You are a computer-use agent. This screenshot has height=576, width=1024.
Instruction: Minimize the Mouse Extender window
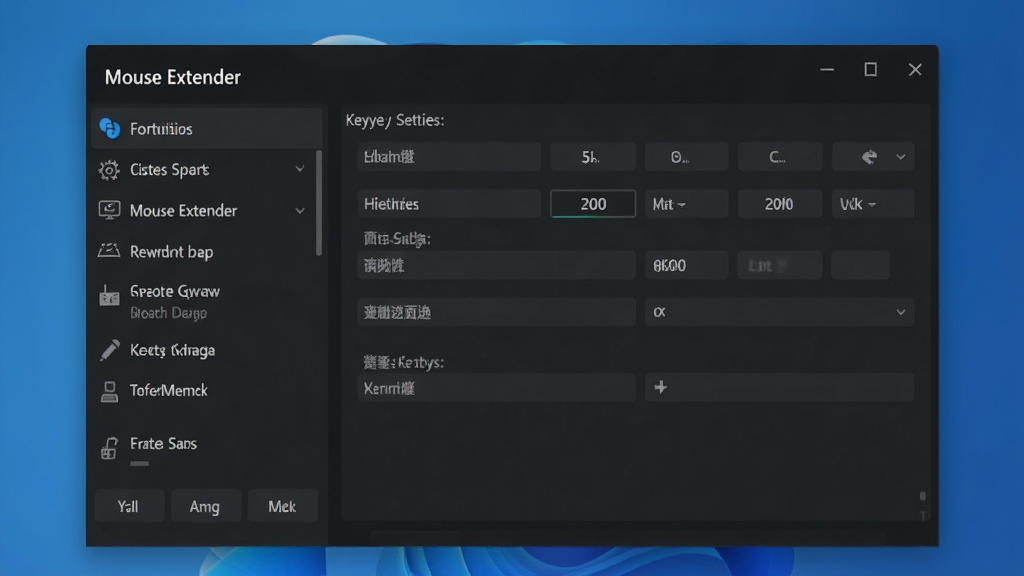click(x=827, y=69)
